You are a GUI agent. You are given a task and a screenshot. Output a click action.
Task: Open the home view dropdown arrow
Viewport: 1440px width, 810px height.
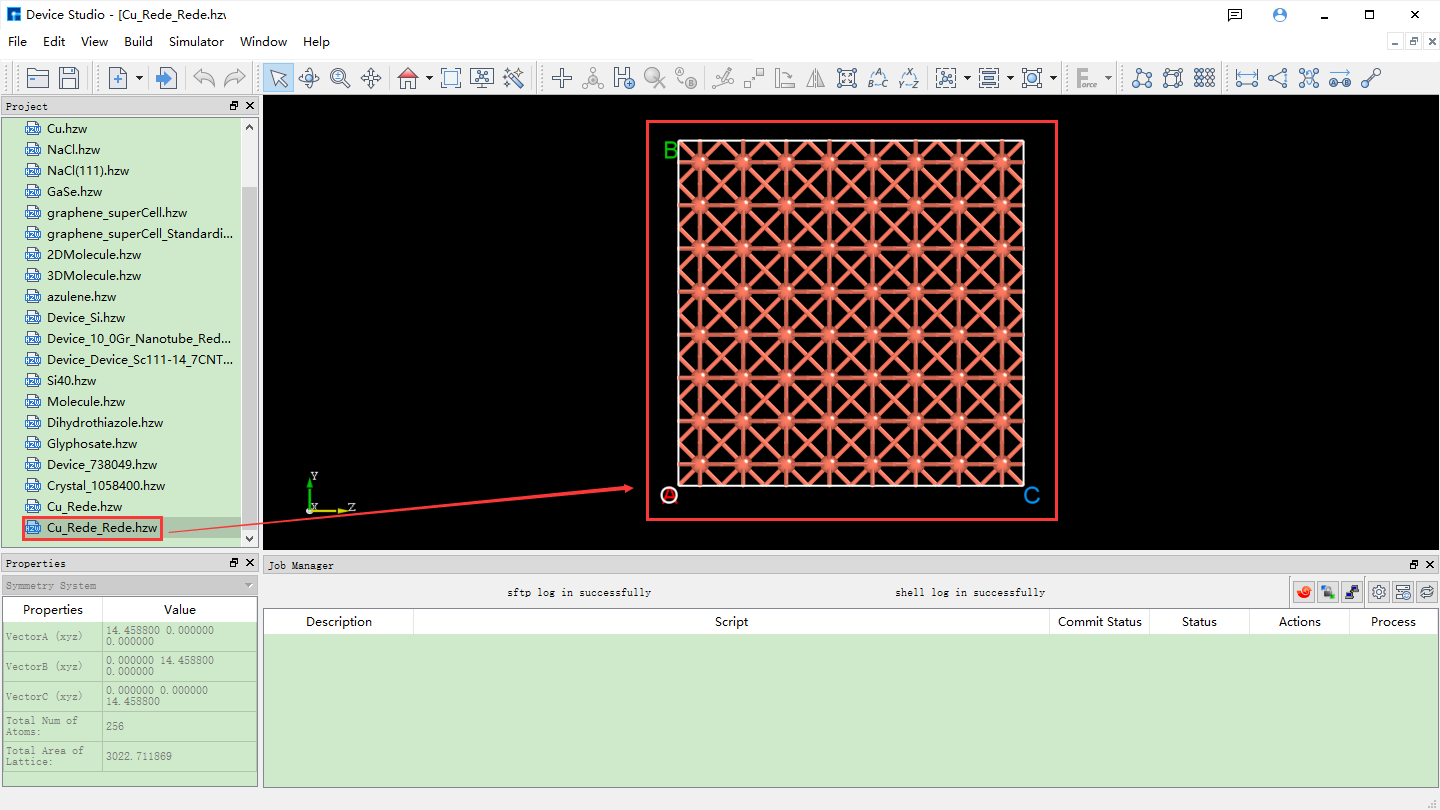click(428, 77)
